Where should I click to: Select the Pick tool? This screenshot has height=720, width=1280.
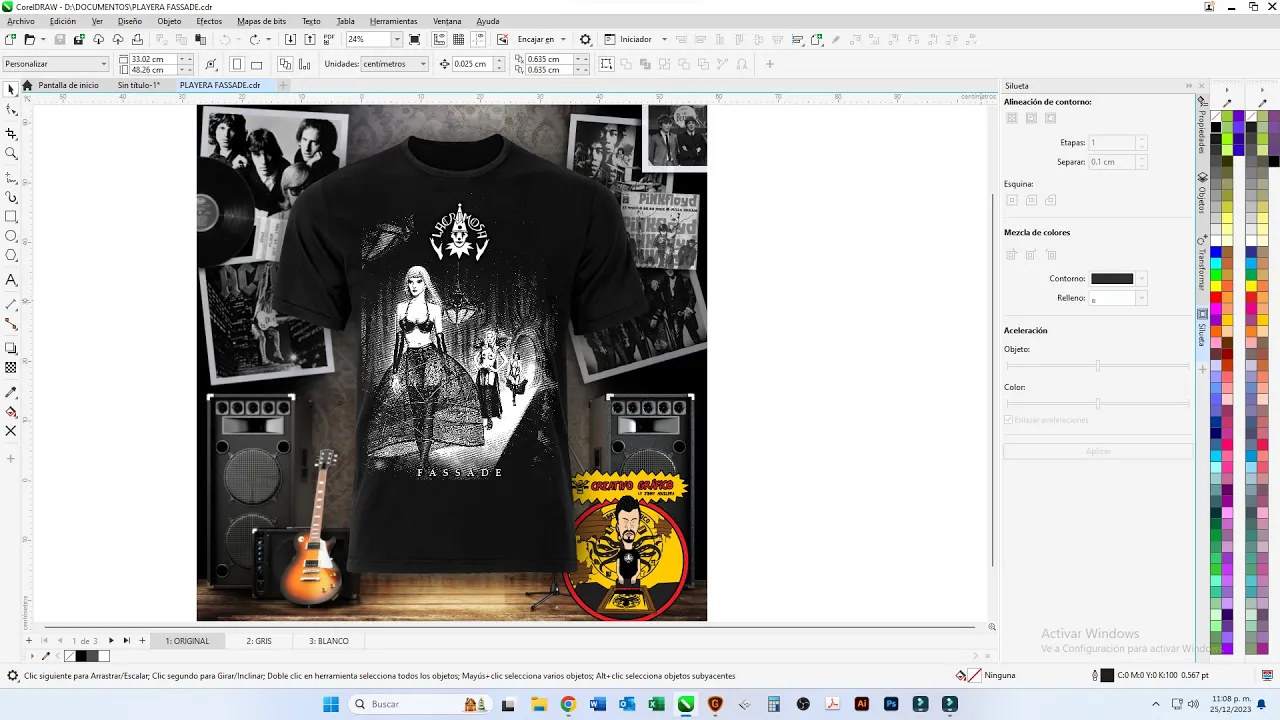click(11, 90)
